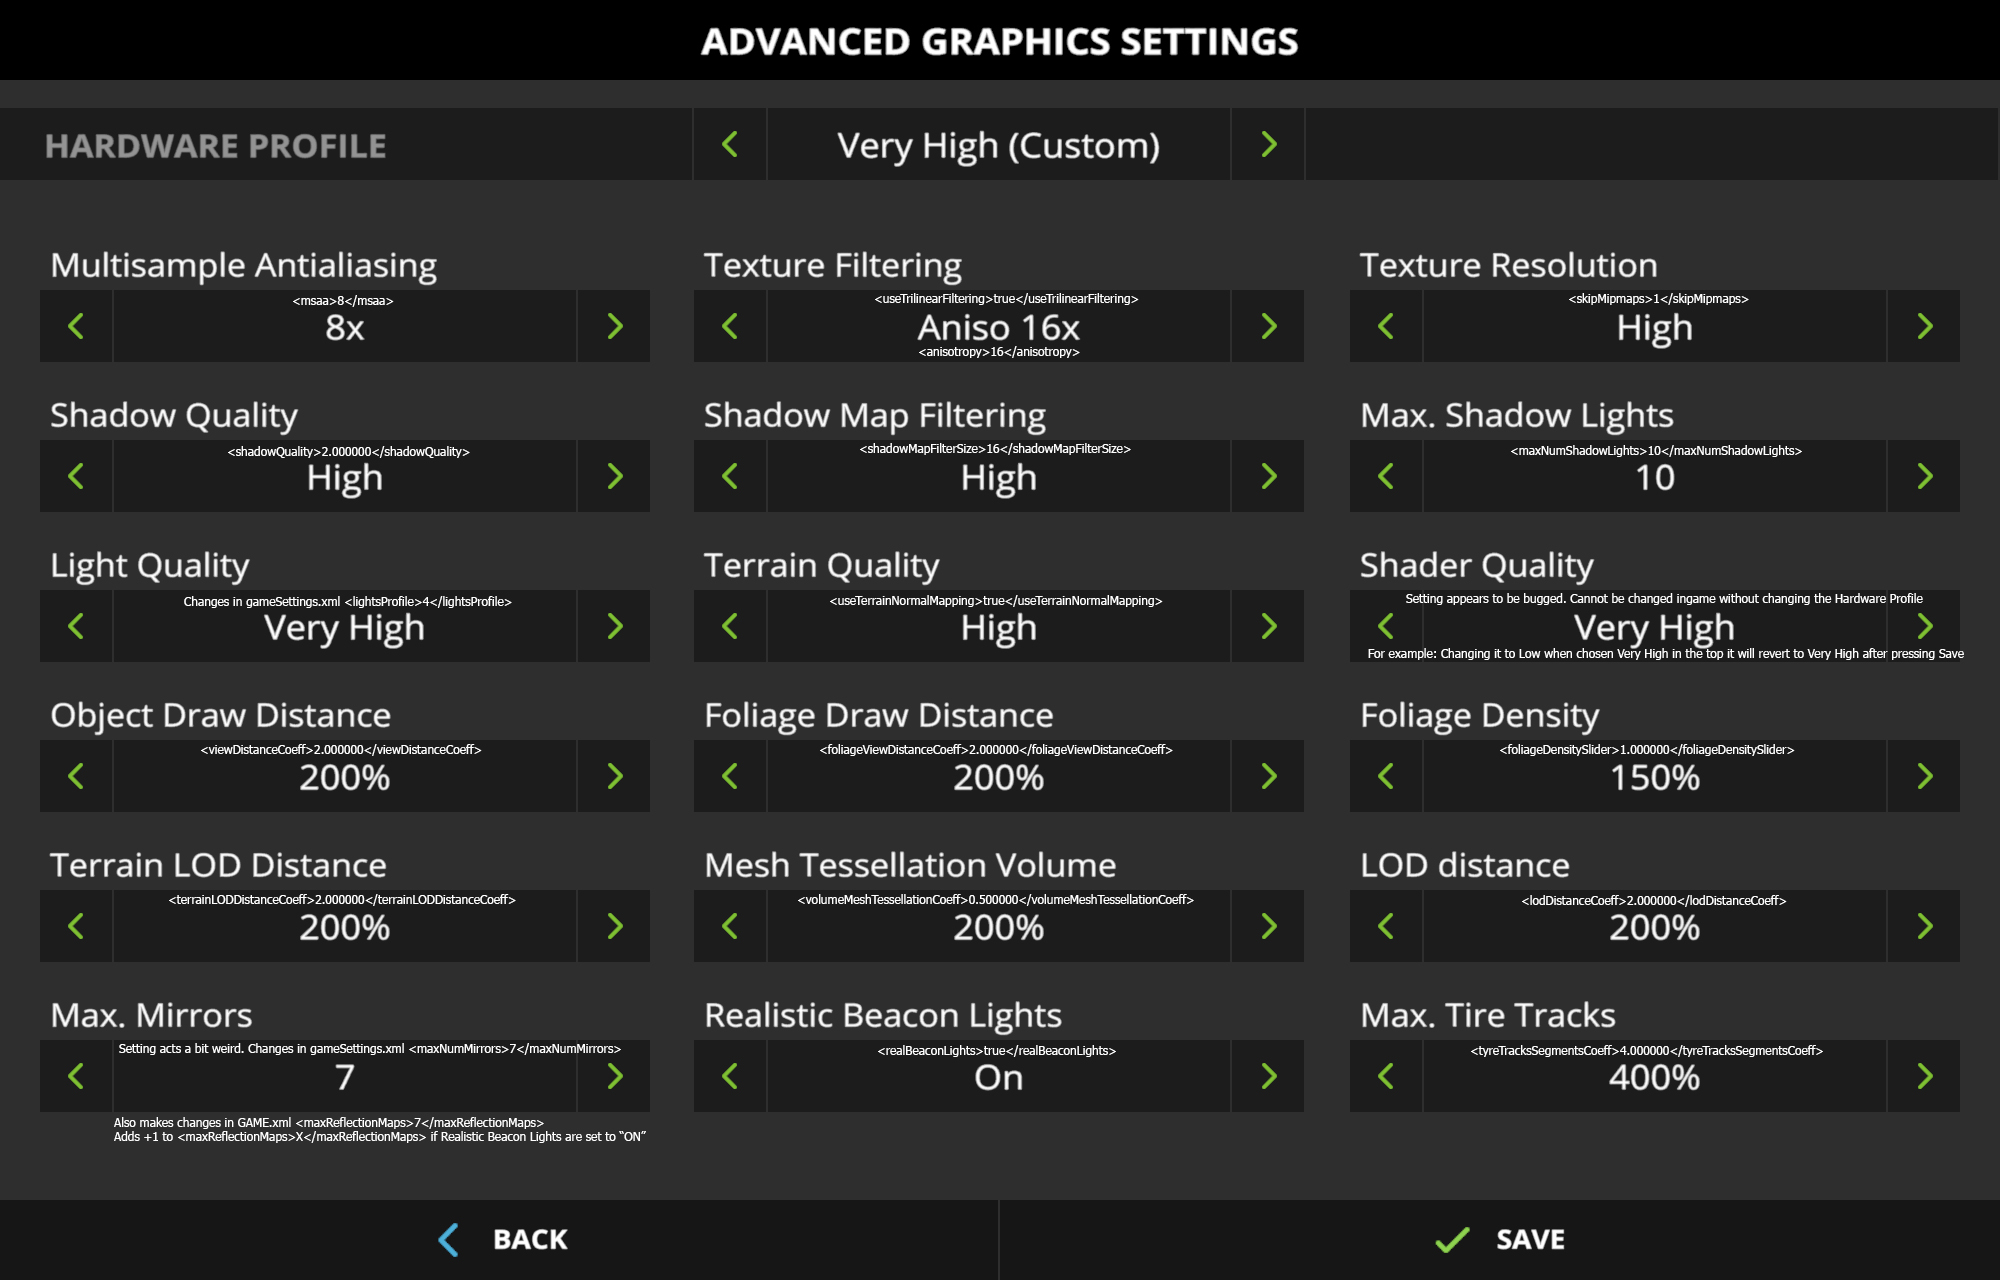This screenshot has height=1280, width=2000.
Task: Click left arrow of Texture Filtering
Action: tap(730, 326)
